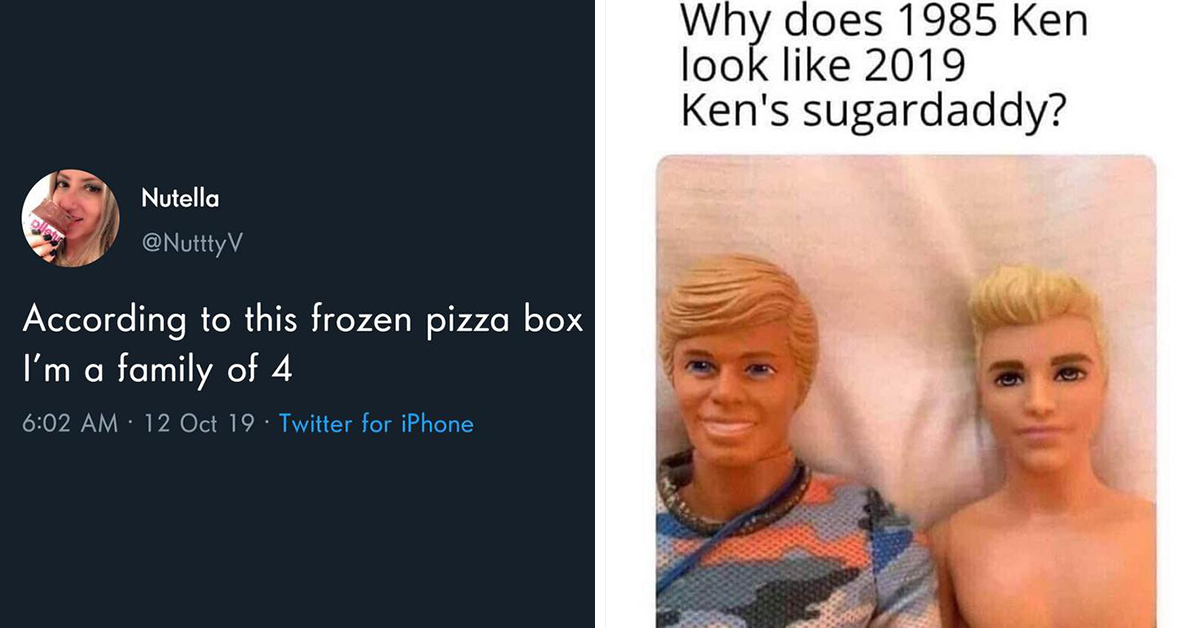Select the "I'm a family of 4" line
The image size is (1200, 628).
pyautogui.click(x=157, y=370)
